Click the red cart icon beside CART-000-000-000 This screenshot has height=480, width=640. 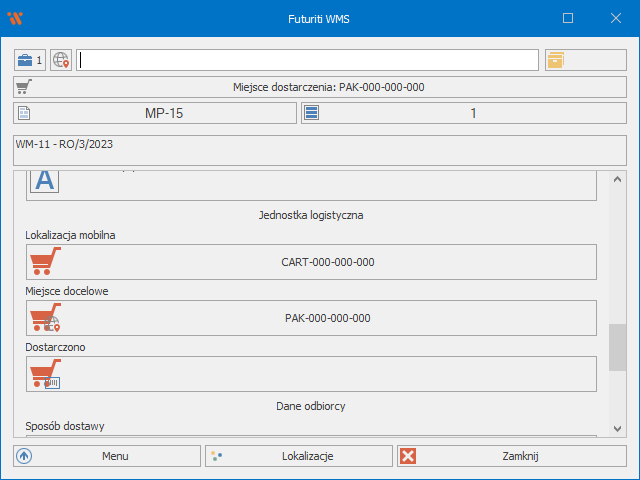click(44, 262)
